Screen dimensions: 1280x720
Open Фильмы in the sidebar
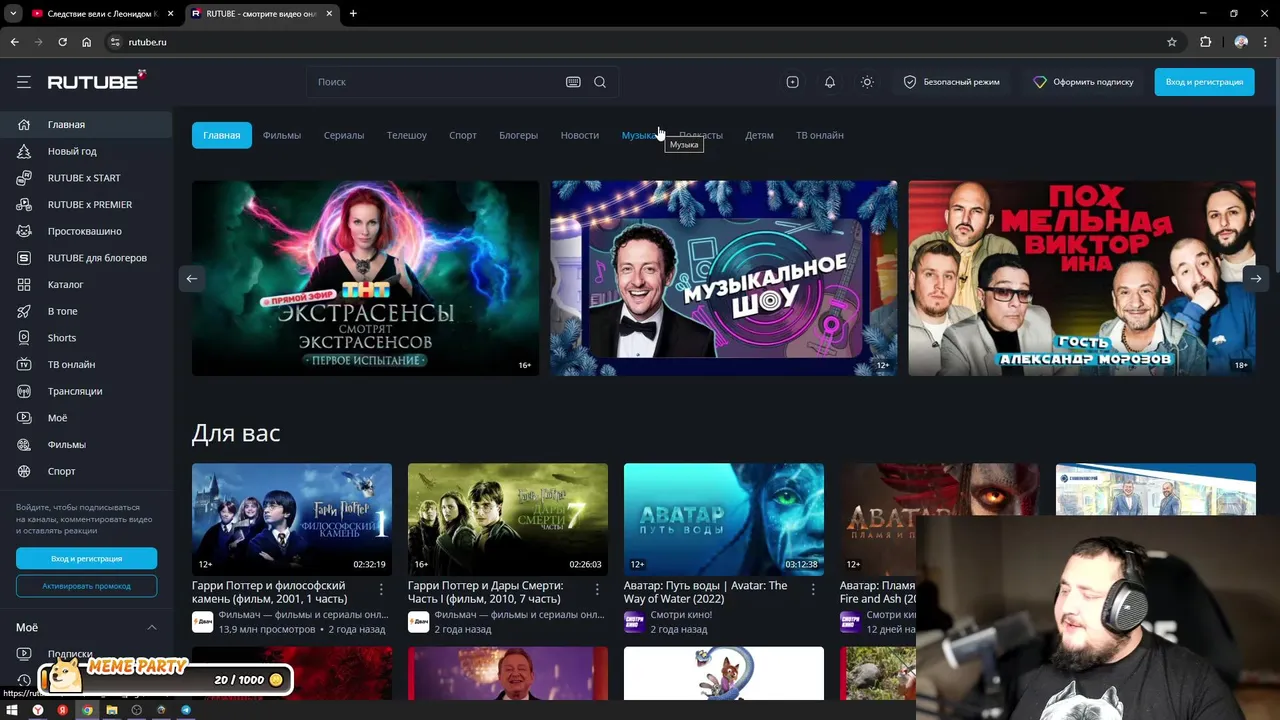tap(86, 445)
